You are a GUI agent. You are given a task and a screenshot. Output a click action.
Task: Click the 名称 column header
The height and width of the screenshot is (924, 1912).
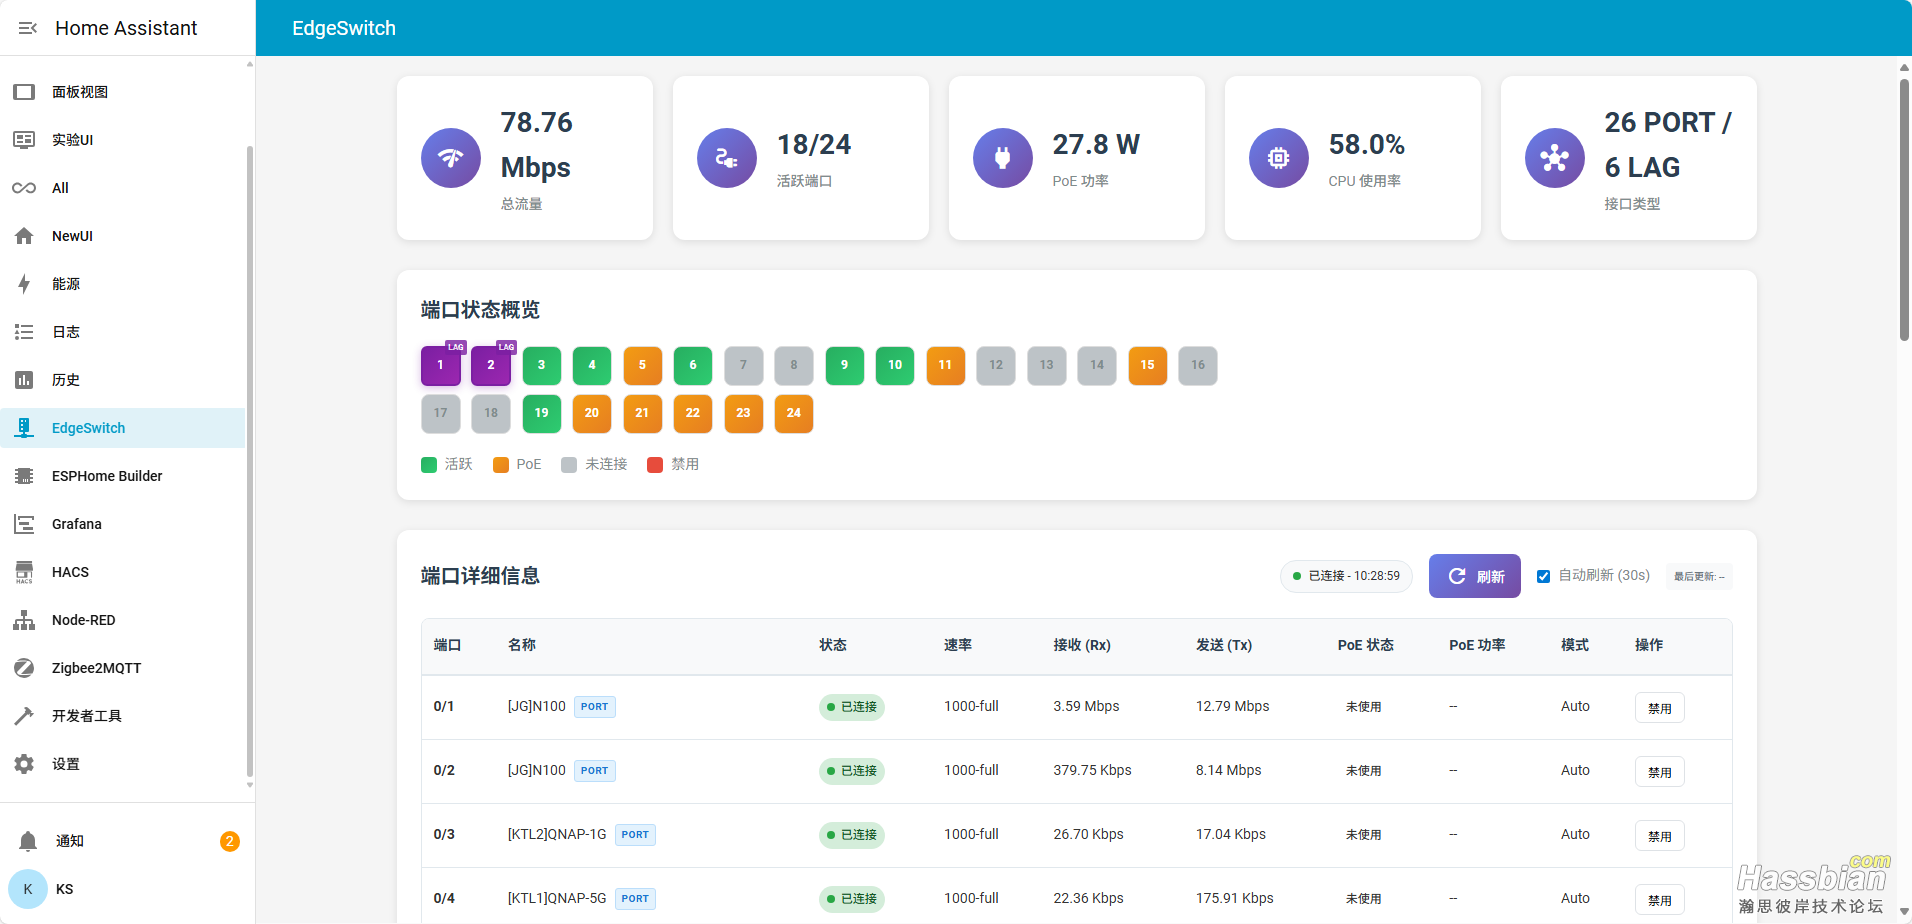tap(522, 645)
